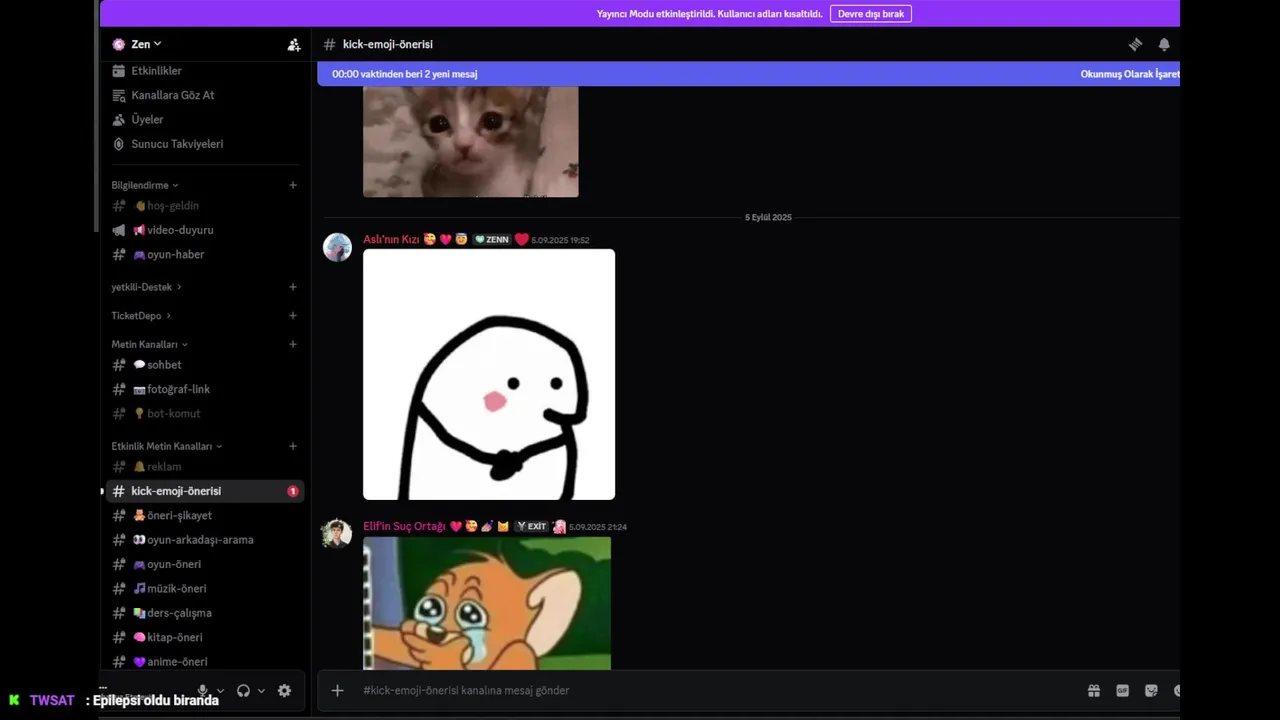The width and height of the screenshot is (1280, 720).
Task: Focus the kick-emoji-önerisi message input
Action: point(715,691)
